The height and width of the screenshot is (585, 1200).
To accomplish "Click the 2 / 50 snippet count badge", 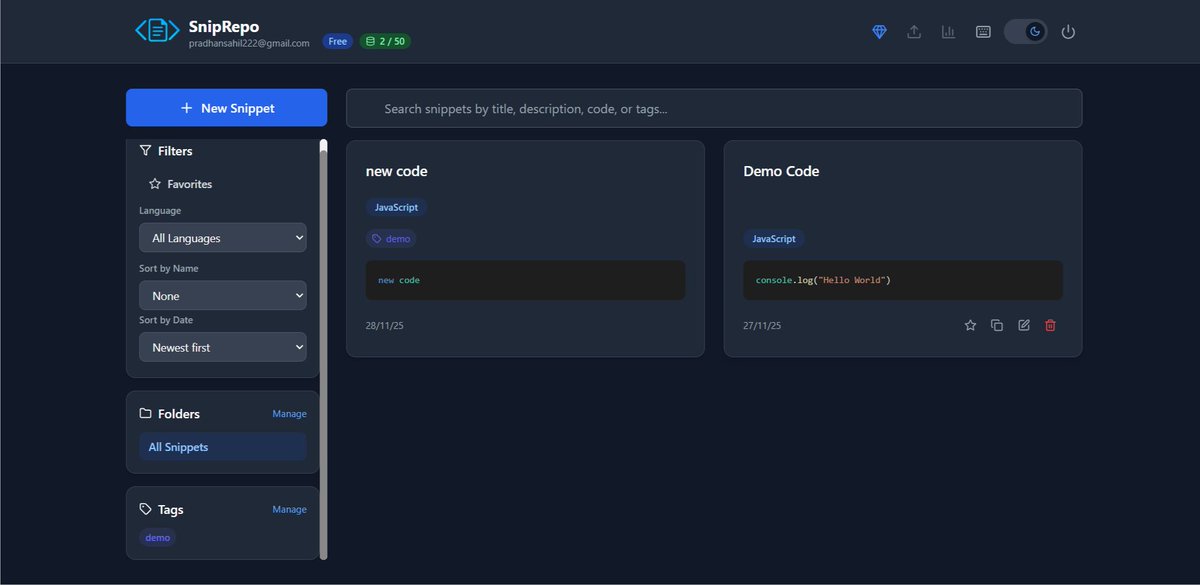I will click(385, 42).
